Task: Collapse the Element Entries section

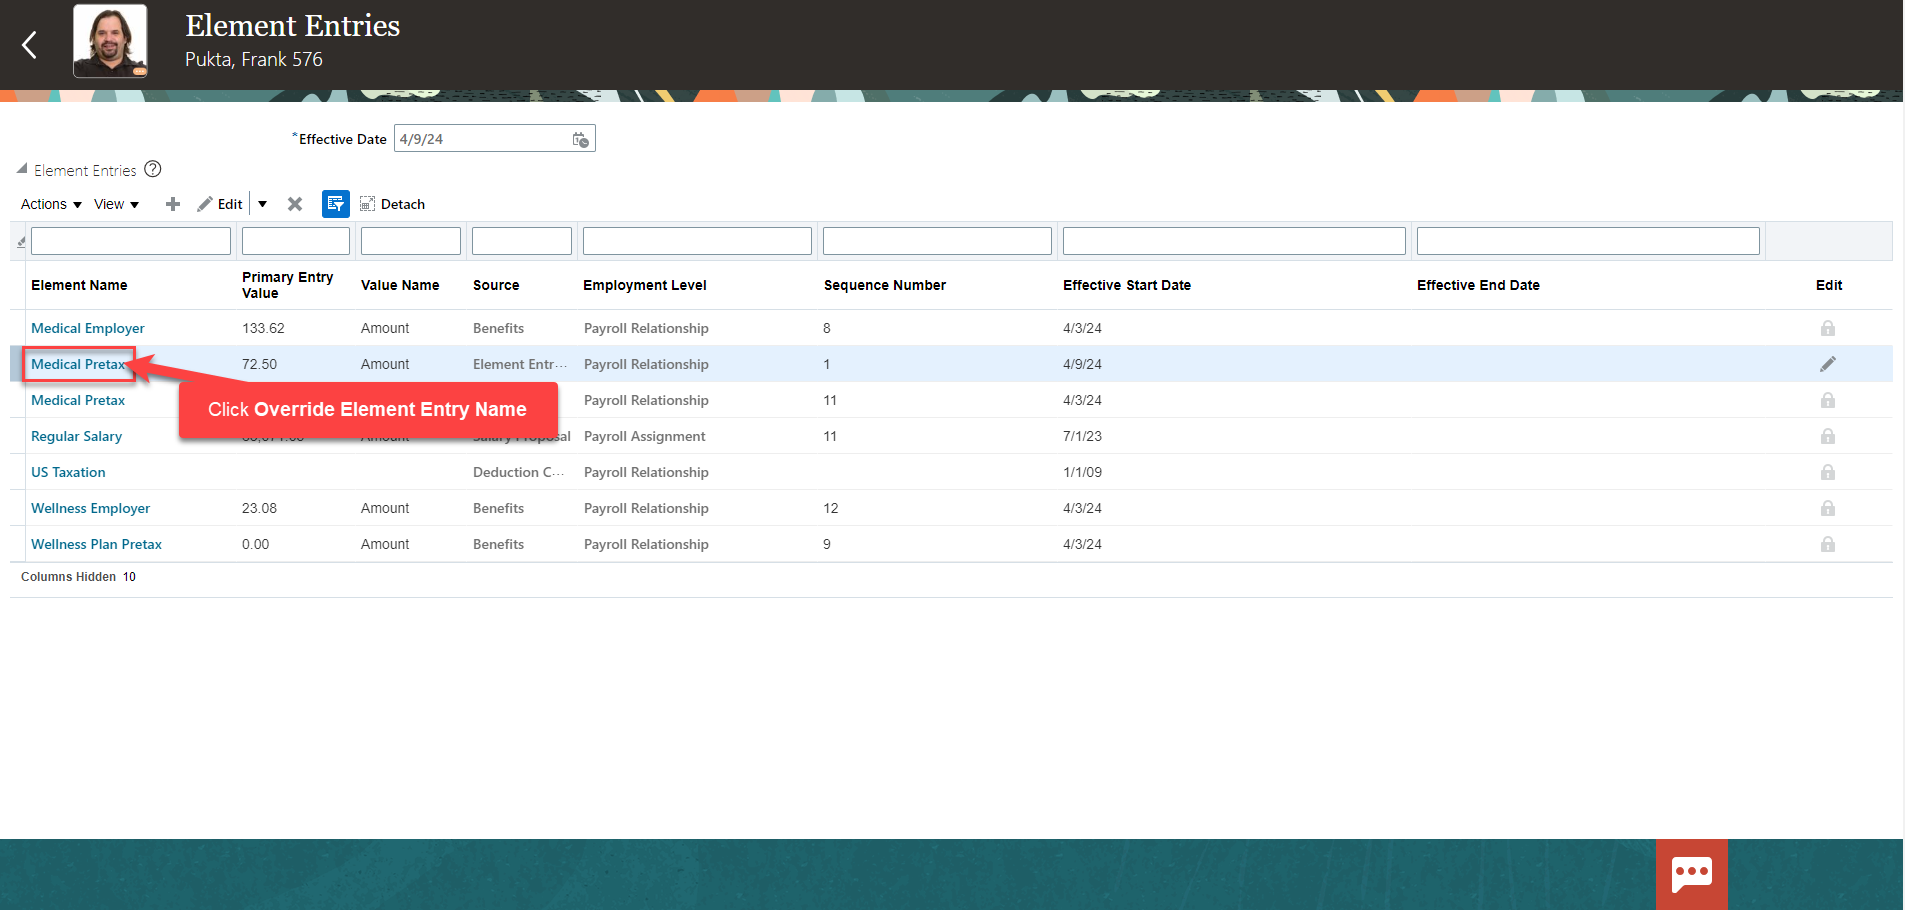Action: coord(22,169)
